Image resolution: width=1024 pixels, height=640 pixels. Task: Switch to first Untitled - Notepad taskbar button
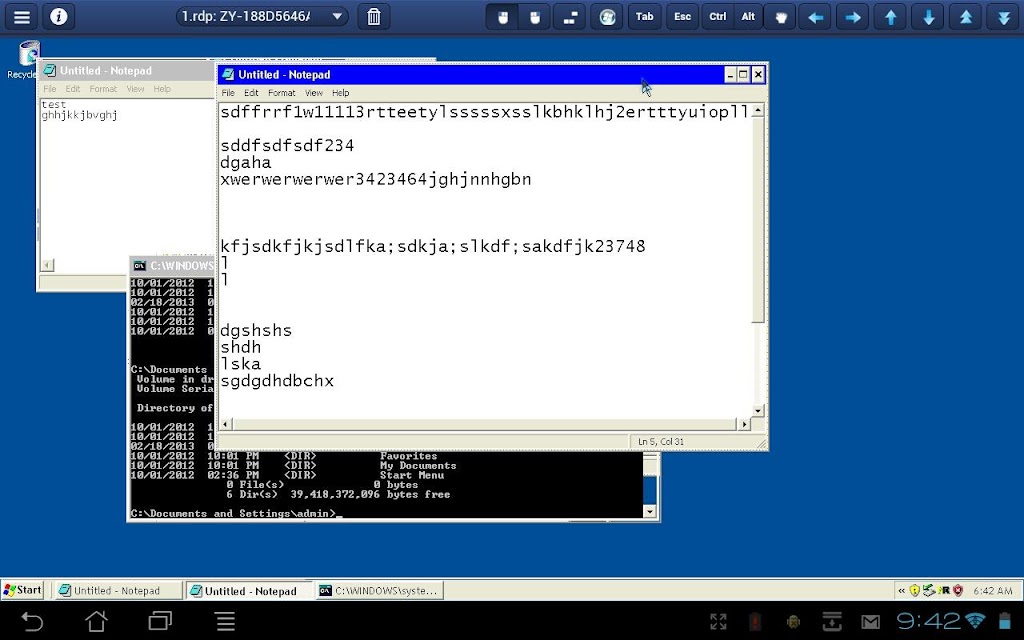point(117,590)
